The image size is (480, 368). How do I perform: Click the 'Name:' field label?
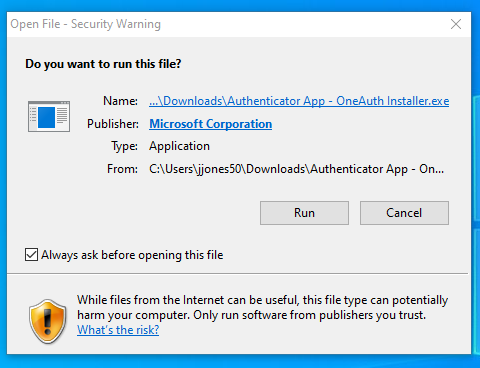(120, 101)
